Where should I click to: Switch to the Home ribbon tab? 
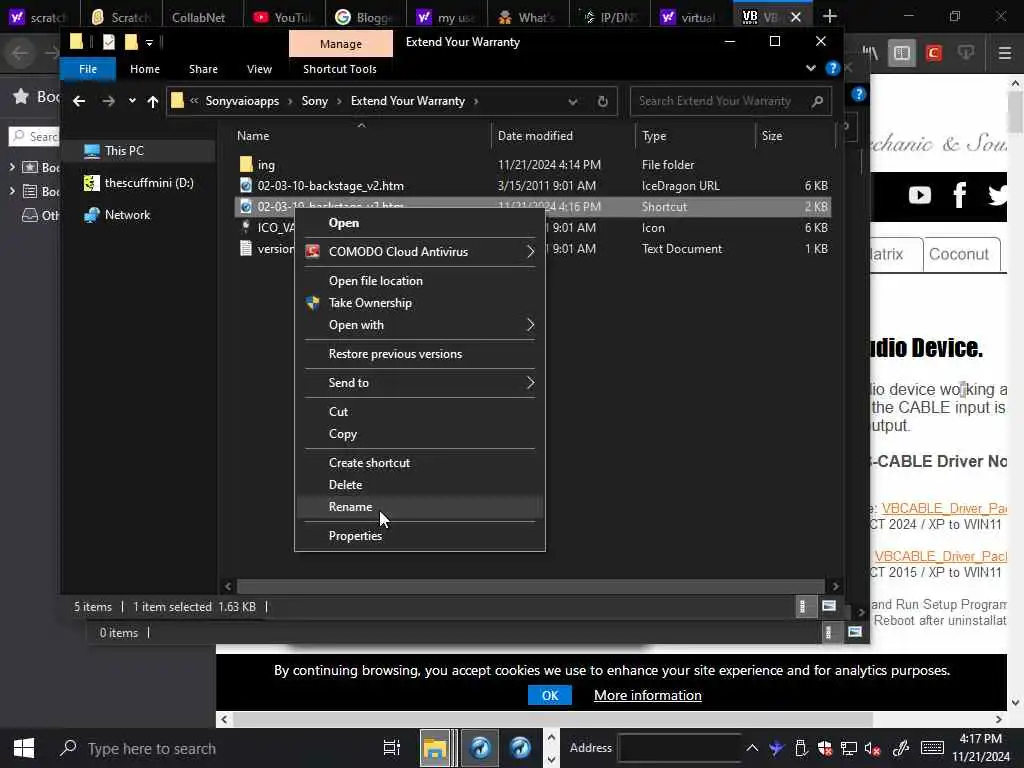tap(145, 69)
